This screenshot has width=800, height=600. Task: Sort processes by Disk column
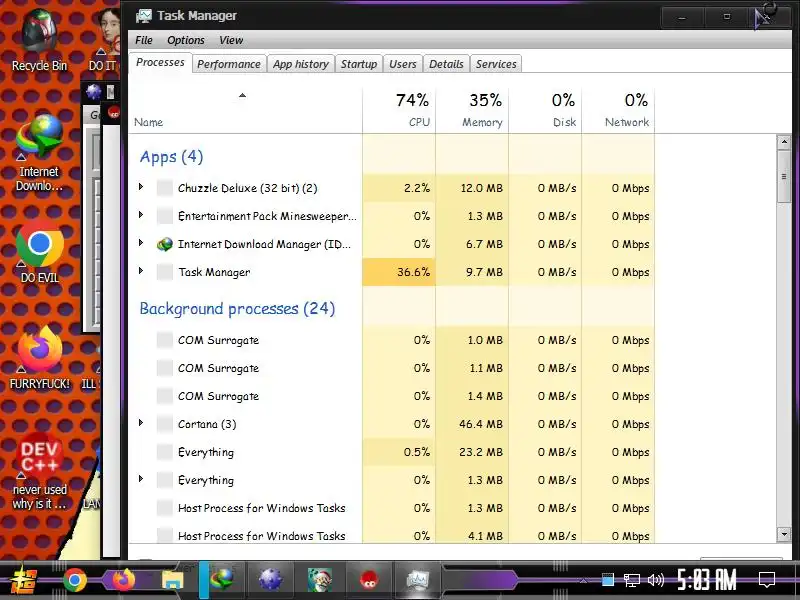[545, 111]
